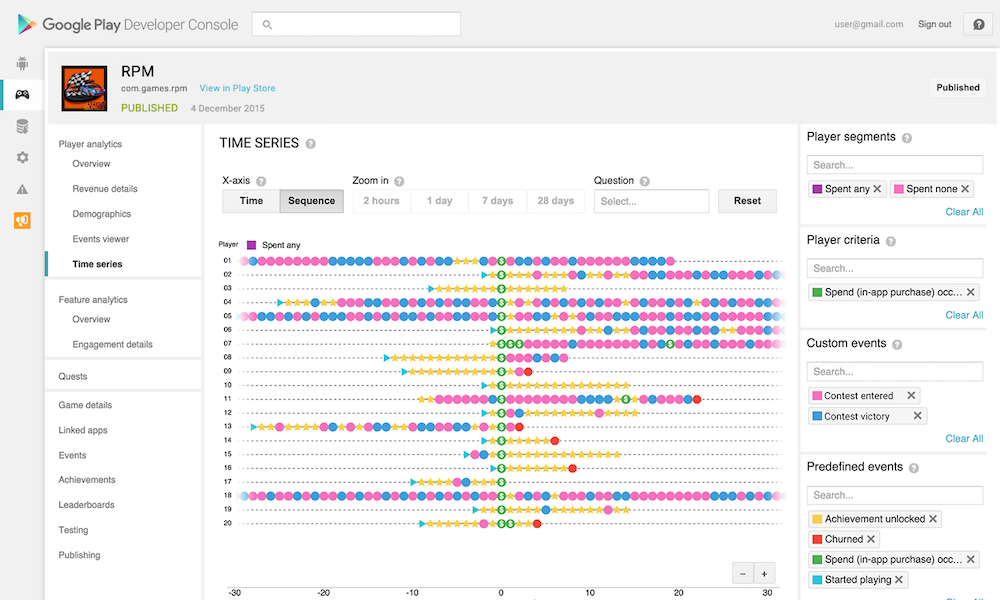Click the search magnifier icon in top bar
The width and height of the screenshot is (1000, 600).
coord(267,25)
